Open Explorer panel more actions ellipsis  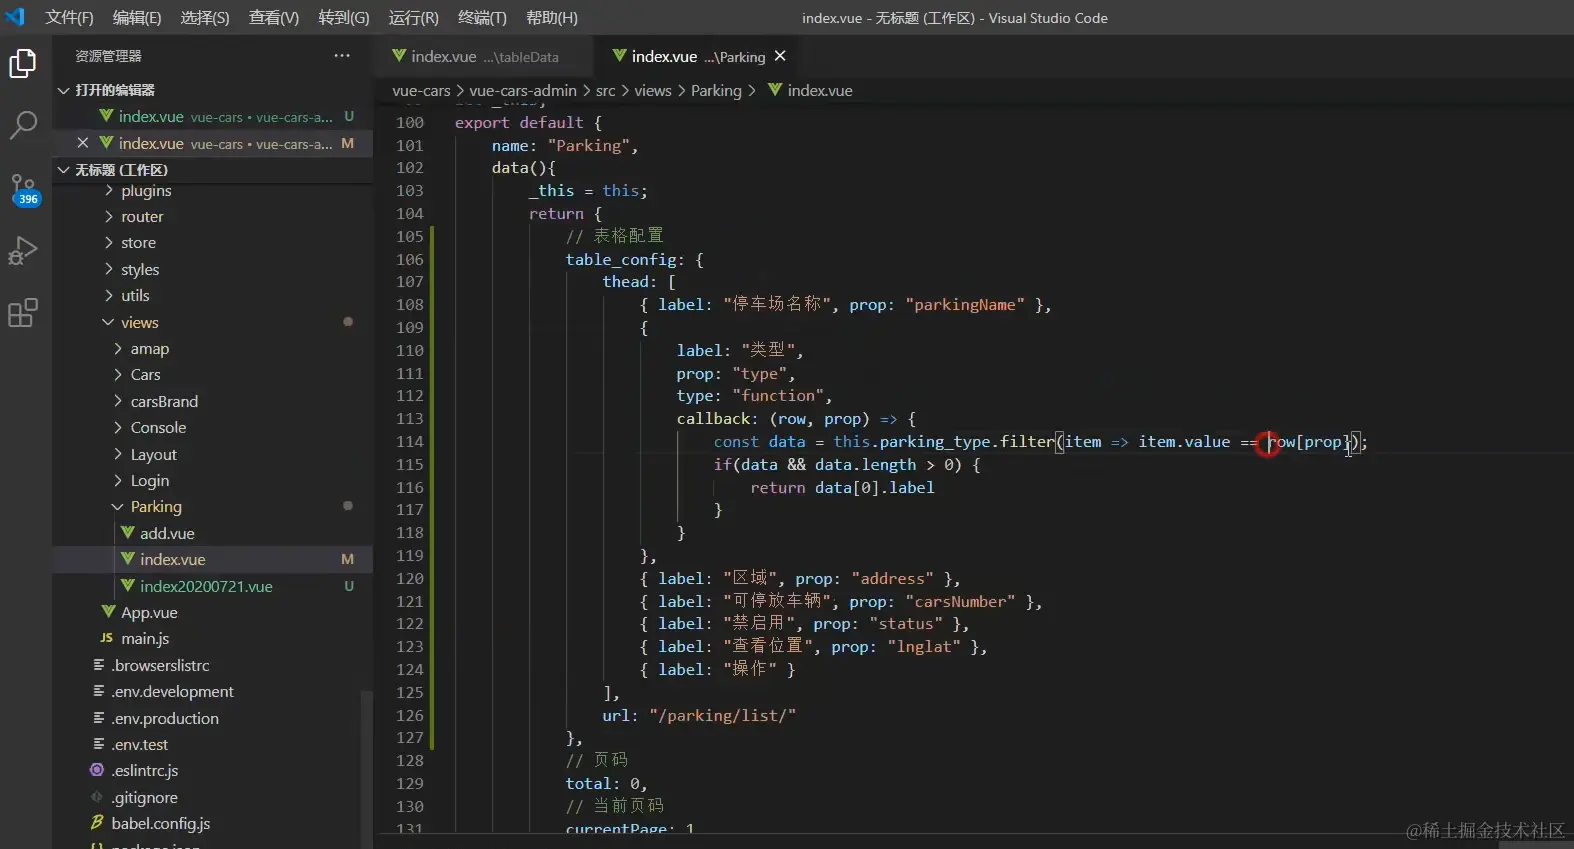pos(342,56)
